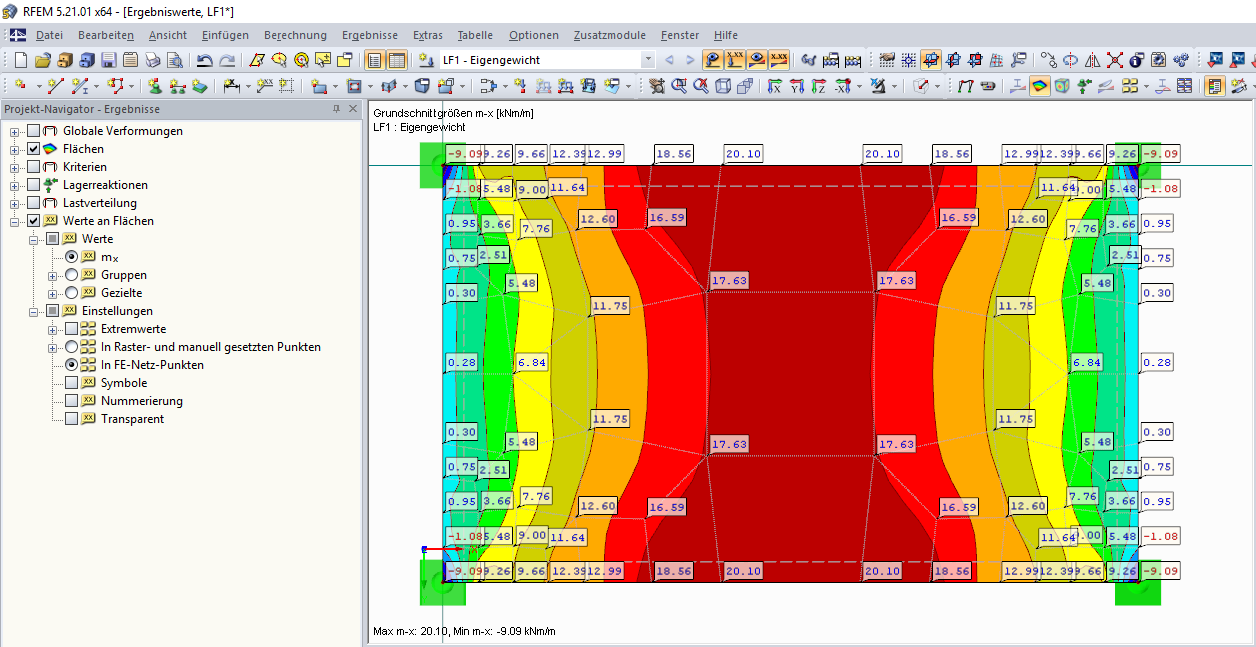This screenshot has height=647, width=1256.
Task: Expand the Kriterien tree node
Action: 15,167
